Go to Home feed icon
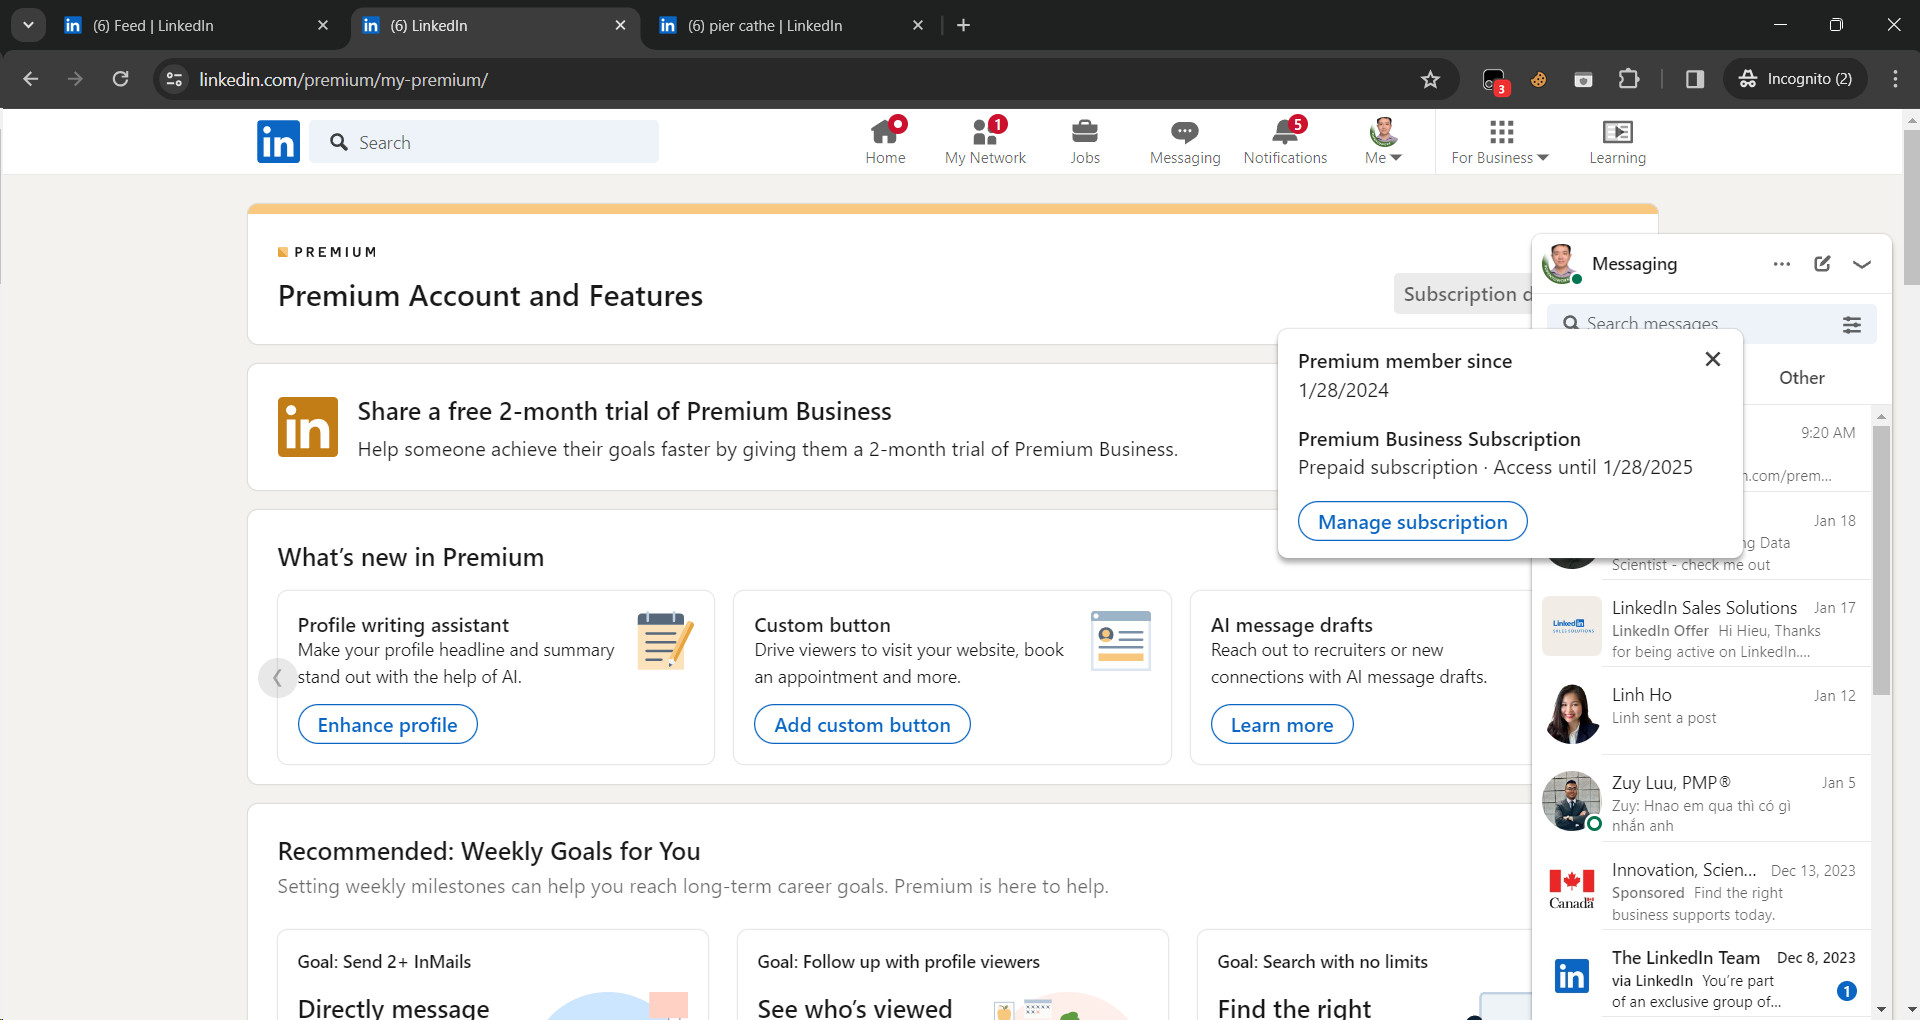Viewport: 1920px width, 1020px height. (885, 141)
